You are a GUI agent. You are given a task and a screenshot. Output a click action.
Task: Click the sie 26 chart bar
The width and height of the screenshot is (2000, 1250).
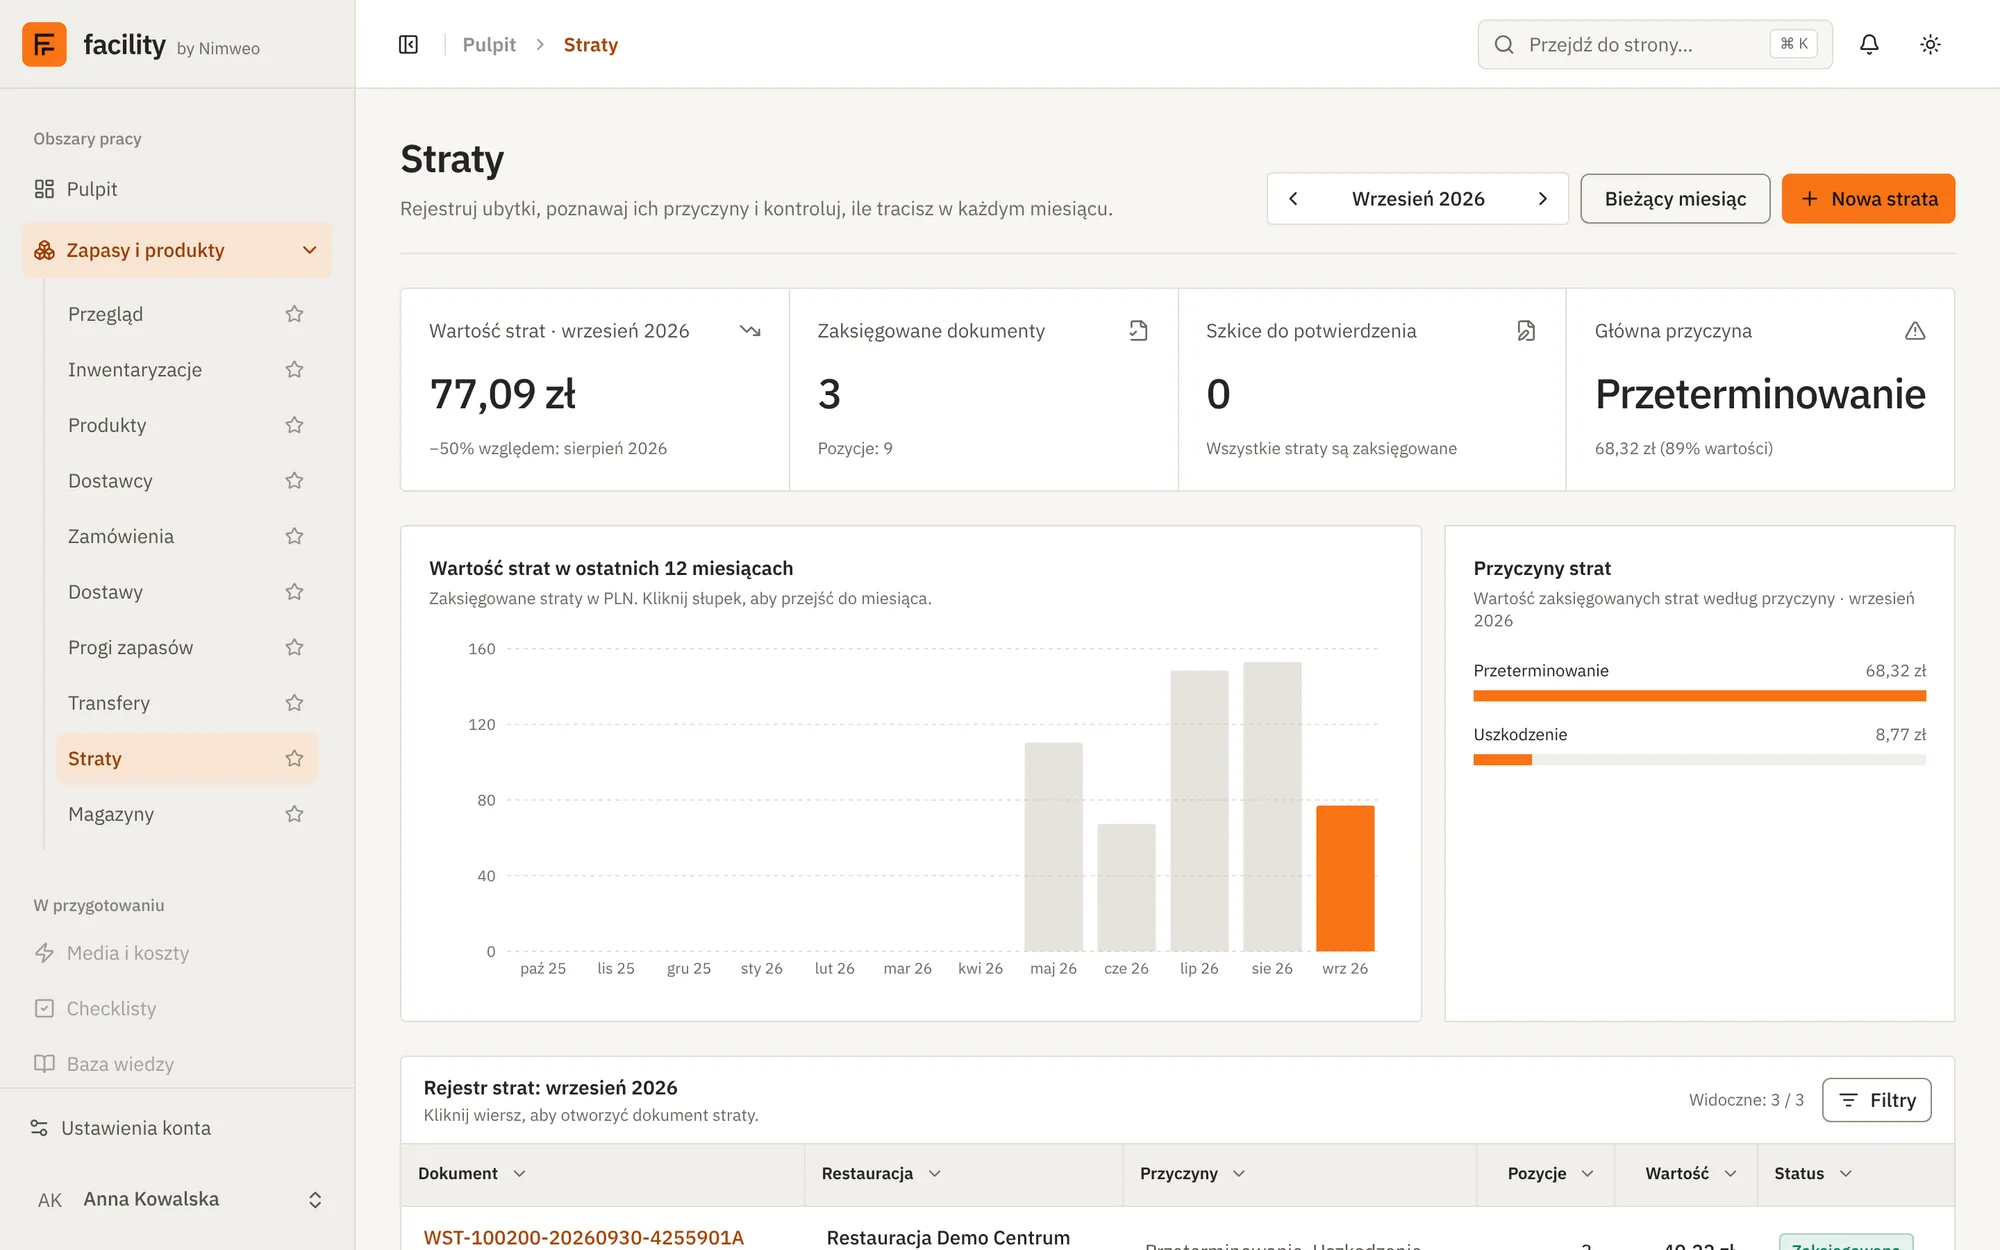[x=1272, y=806]
